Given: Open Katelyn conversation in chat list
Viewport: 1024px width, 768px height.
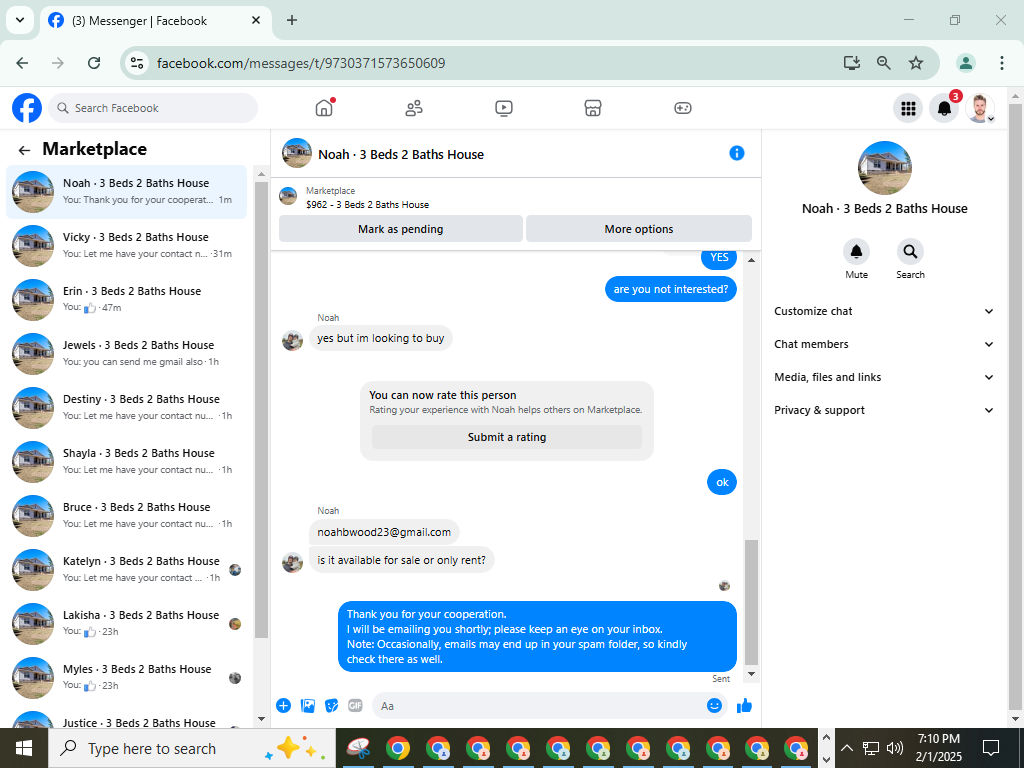Looking at the screenshot, I should [127, 569].
